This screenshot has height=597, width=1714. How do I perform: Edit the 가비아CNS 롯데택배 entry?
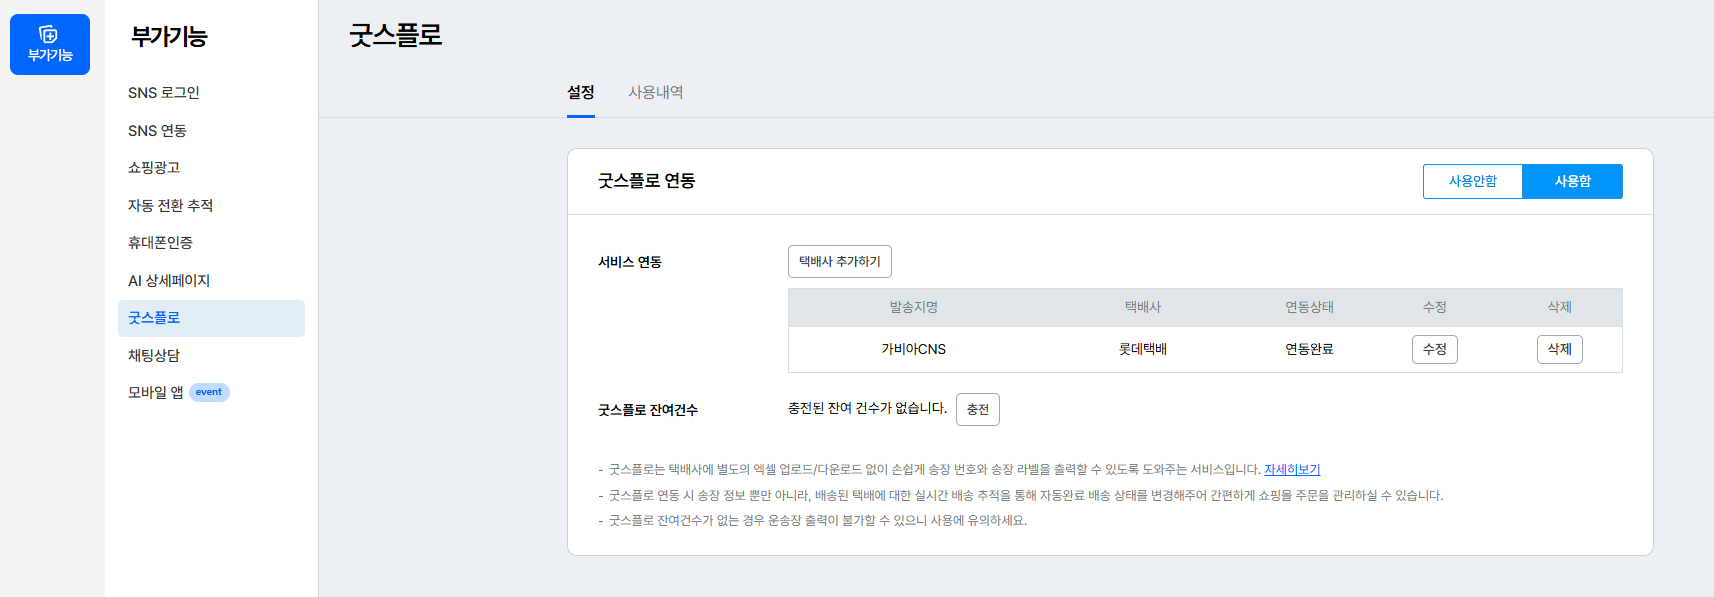tap(1434, 350)
